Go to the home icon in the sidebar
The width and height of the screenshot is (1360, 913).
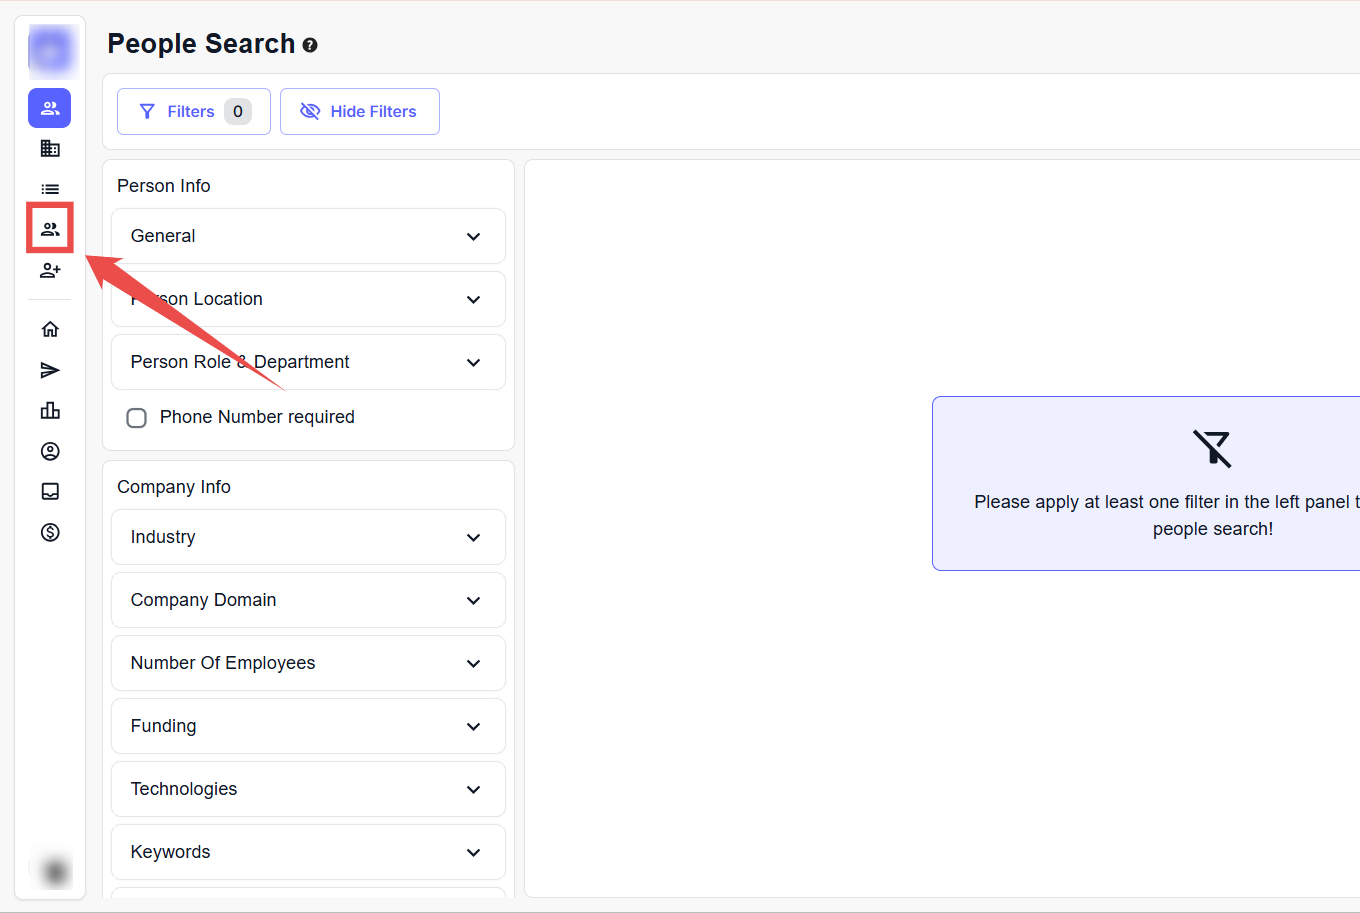coord(50,329)
